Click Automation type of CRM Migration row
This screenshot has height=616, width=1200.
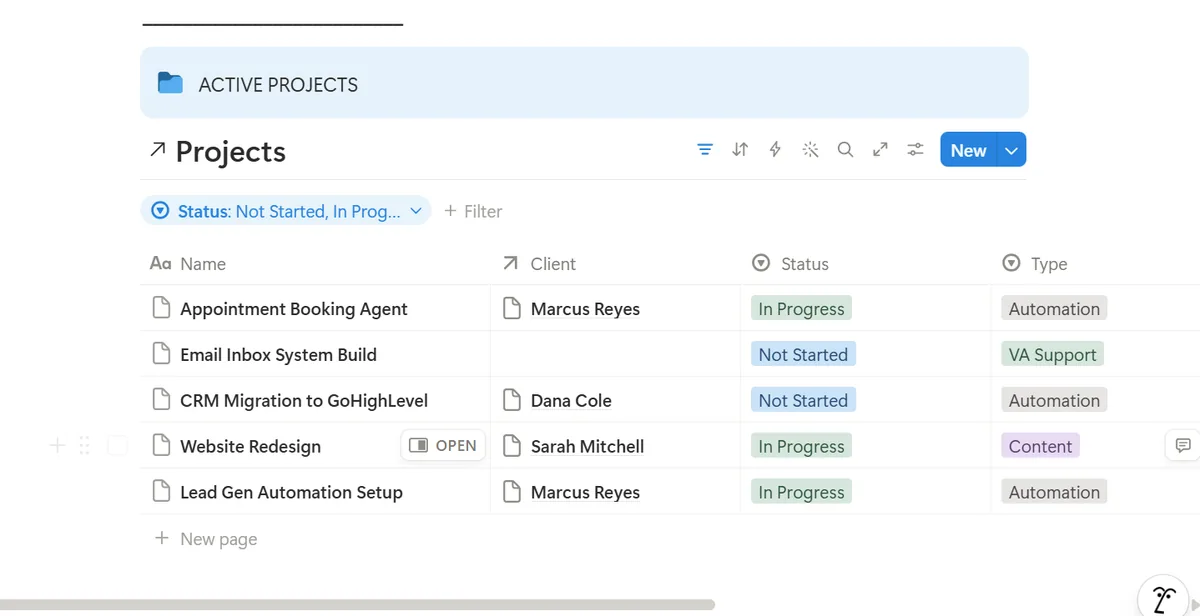1054,401
